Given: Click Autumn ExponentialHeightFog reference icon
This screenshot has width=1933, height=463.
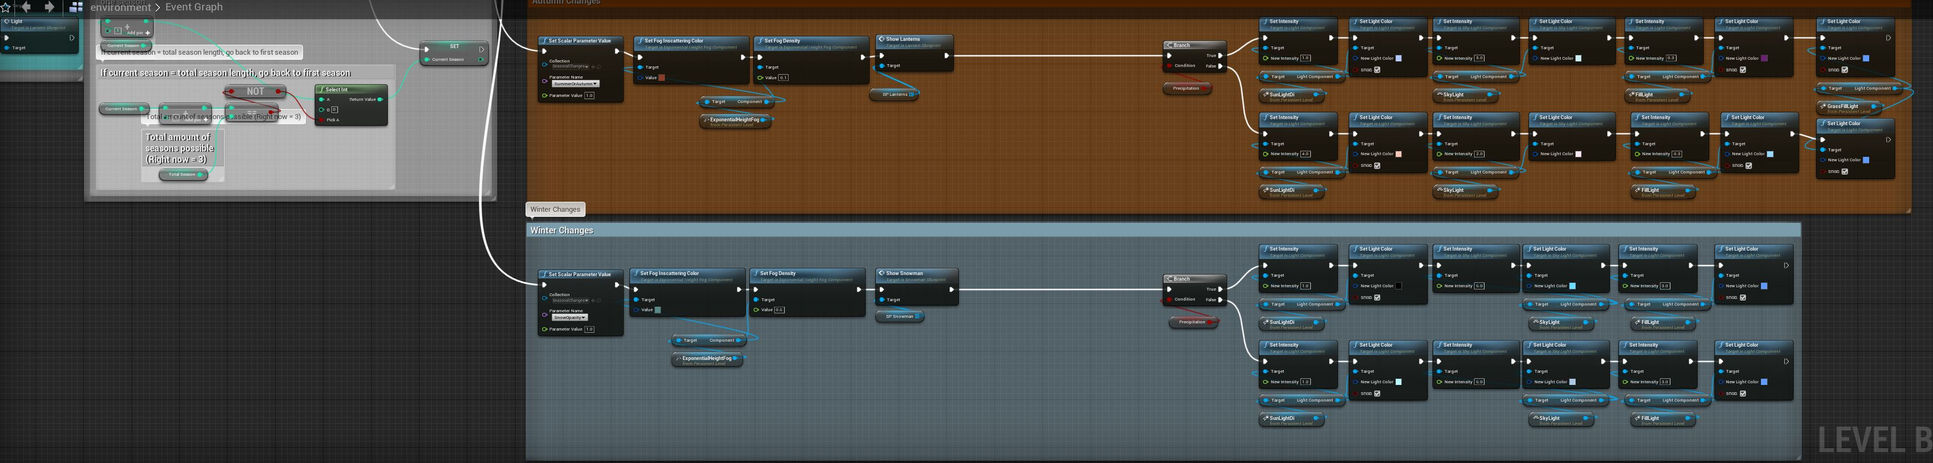Looking at the screenshot, I should point(706,119).
